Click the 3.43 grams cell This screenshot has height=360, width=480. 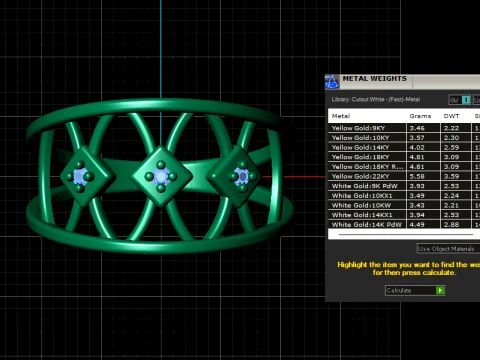423,205
